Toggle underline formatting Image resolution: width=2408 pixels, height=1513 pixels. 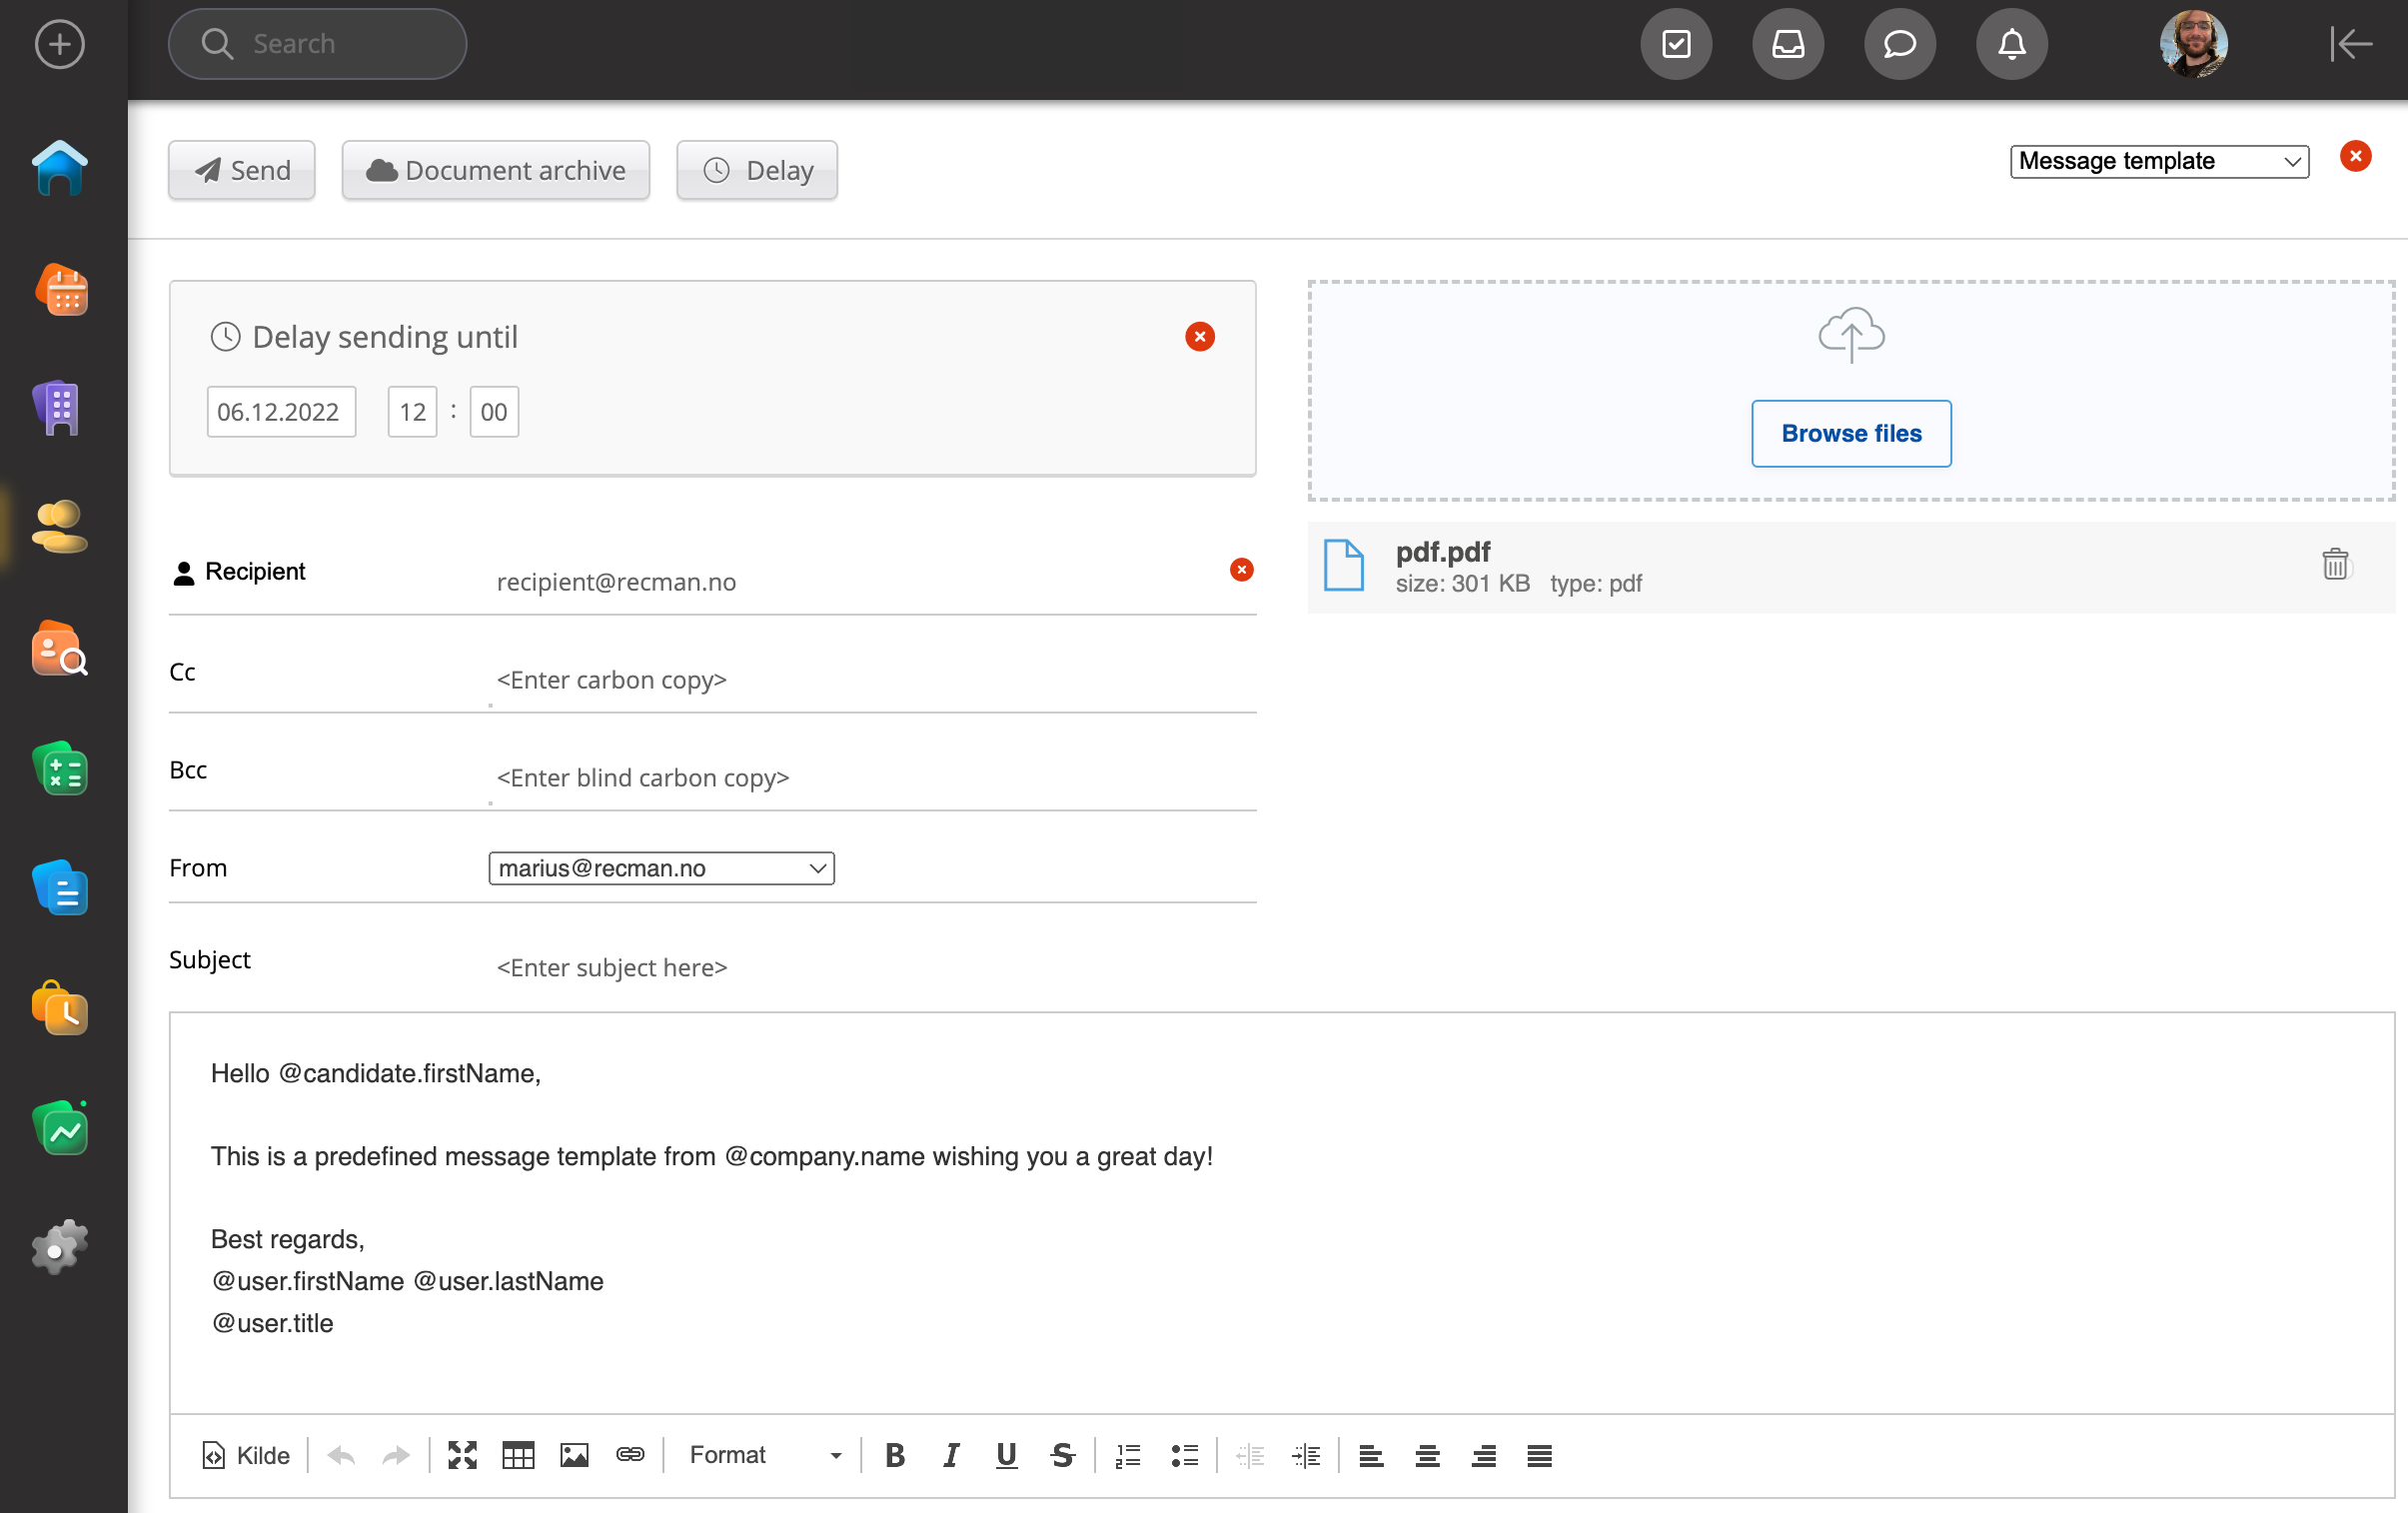(x=1006, y=1455)
